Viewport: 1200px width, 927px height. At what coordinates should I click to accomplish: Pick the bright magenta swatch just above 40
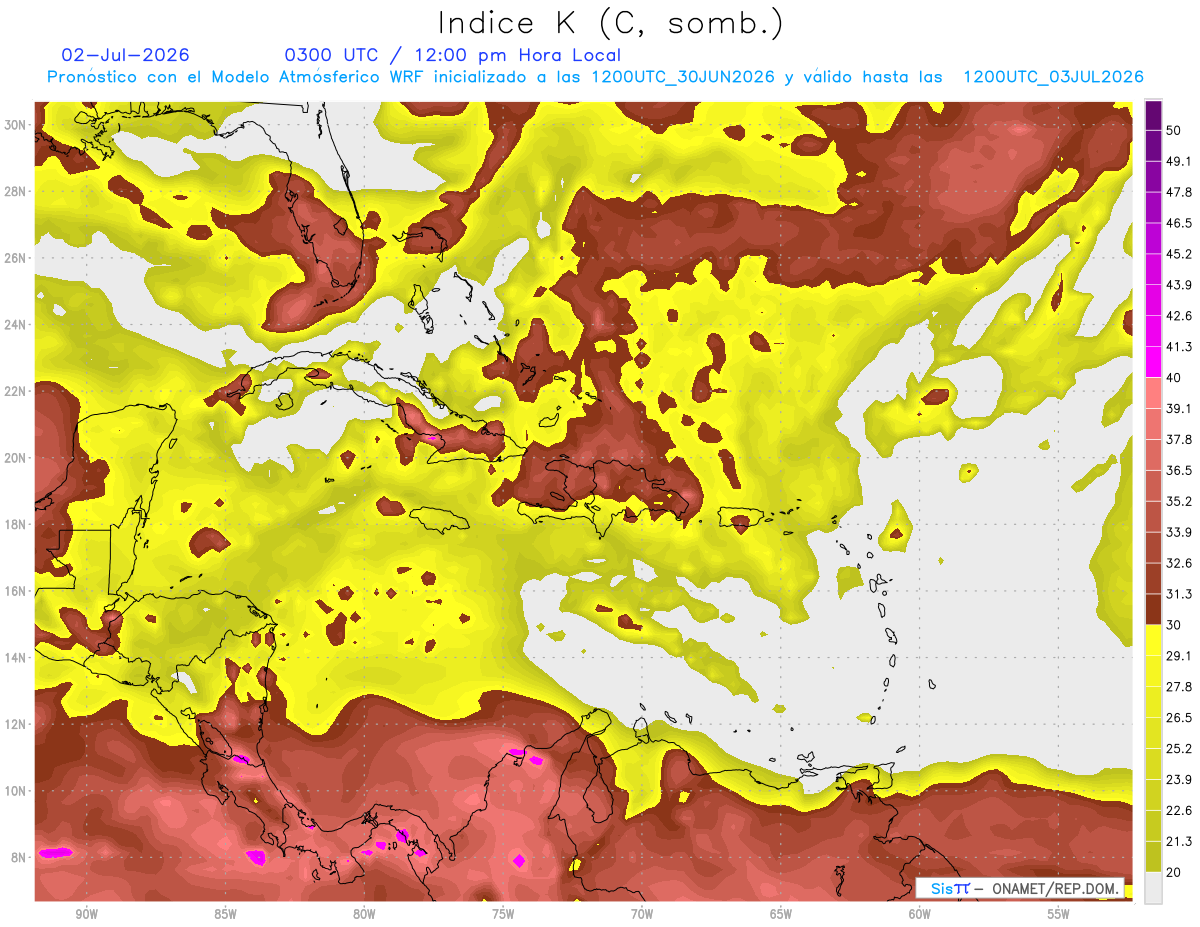(1153, 362)
